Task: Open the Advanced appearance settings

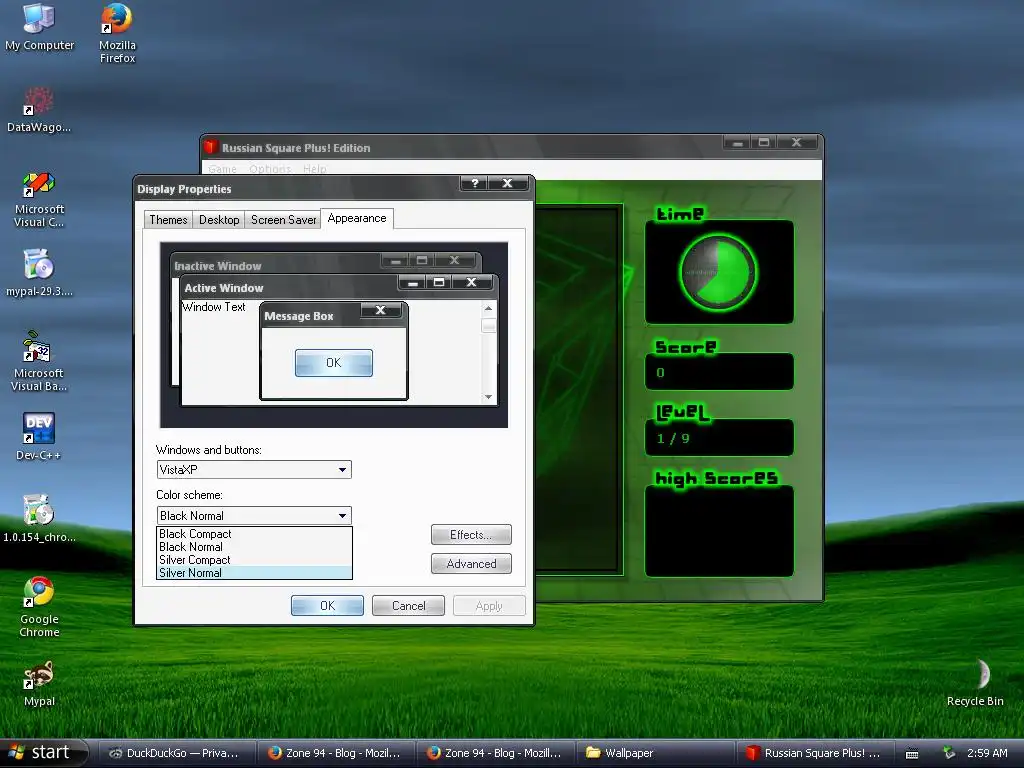Action: [471, 564]
